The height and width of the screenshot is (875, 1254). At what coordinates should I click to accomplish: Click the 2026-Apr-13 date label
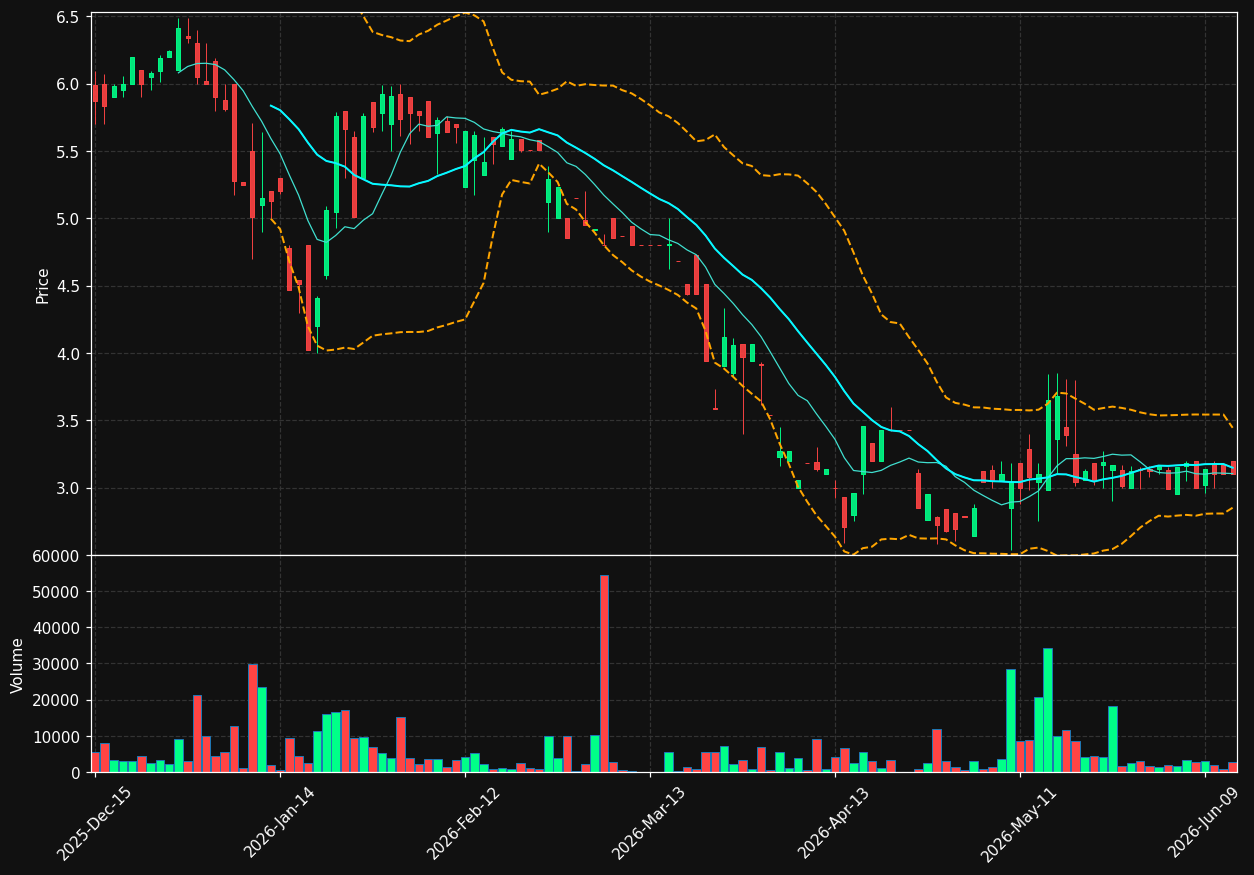pos(835,823)
